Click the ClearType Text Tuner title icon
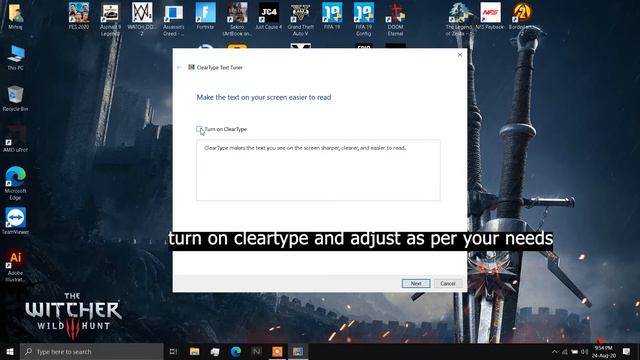The height and width of the screenshot is (360, 640). (191, 67)
